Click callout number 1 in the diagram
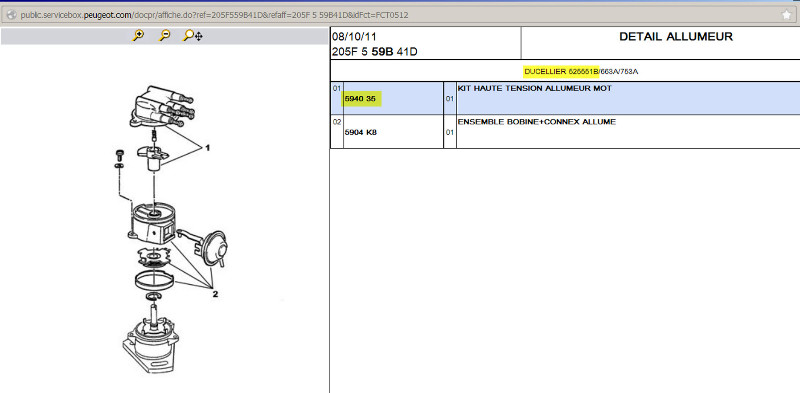800x393 pixels. point(208,148)
